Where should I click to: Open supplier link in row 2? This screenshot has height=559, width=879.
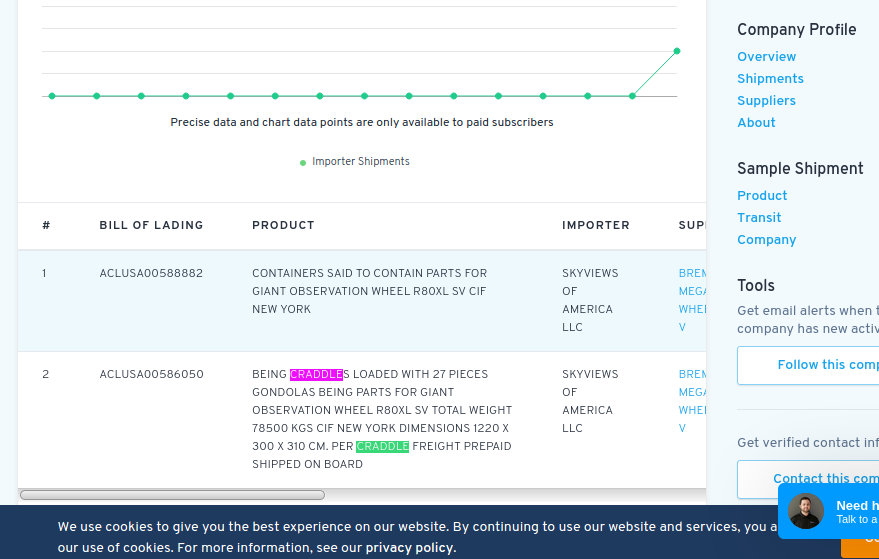692,401
